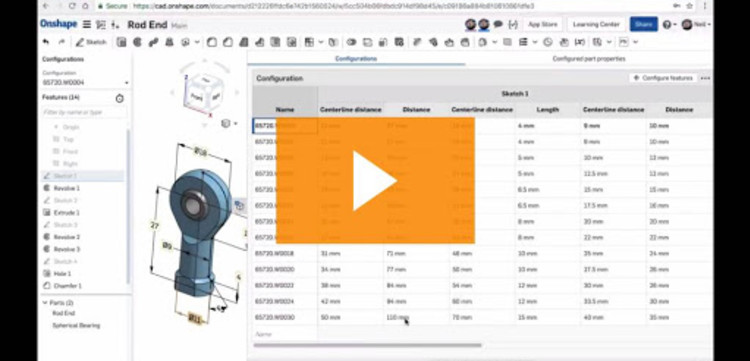Click the version graph icon beside menu
This screenshot has width=750, height=361.
(x=100, y=24)
